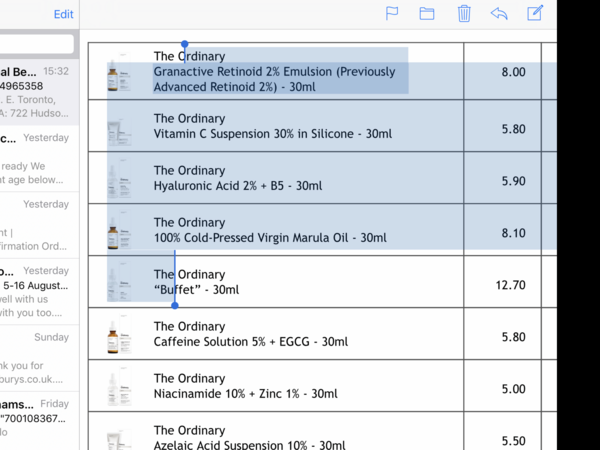Tap the mailbox search field

(36, 44)
